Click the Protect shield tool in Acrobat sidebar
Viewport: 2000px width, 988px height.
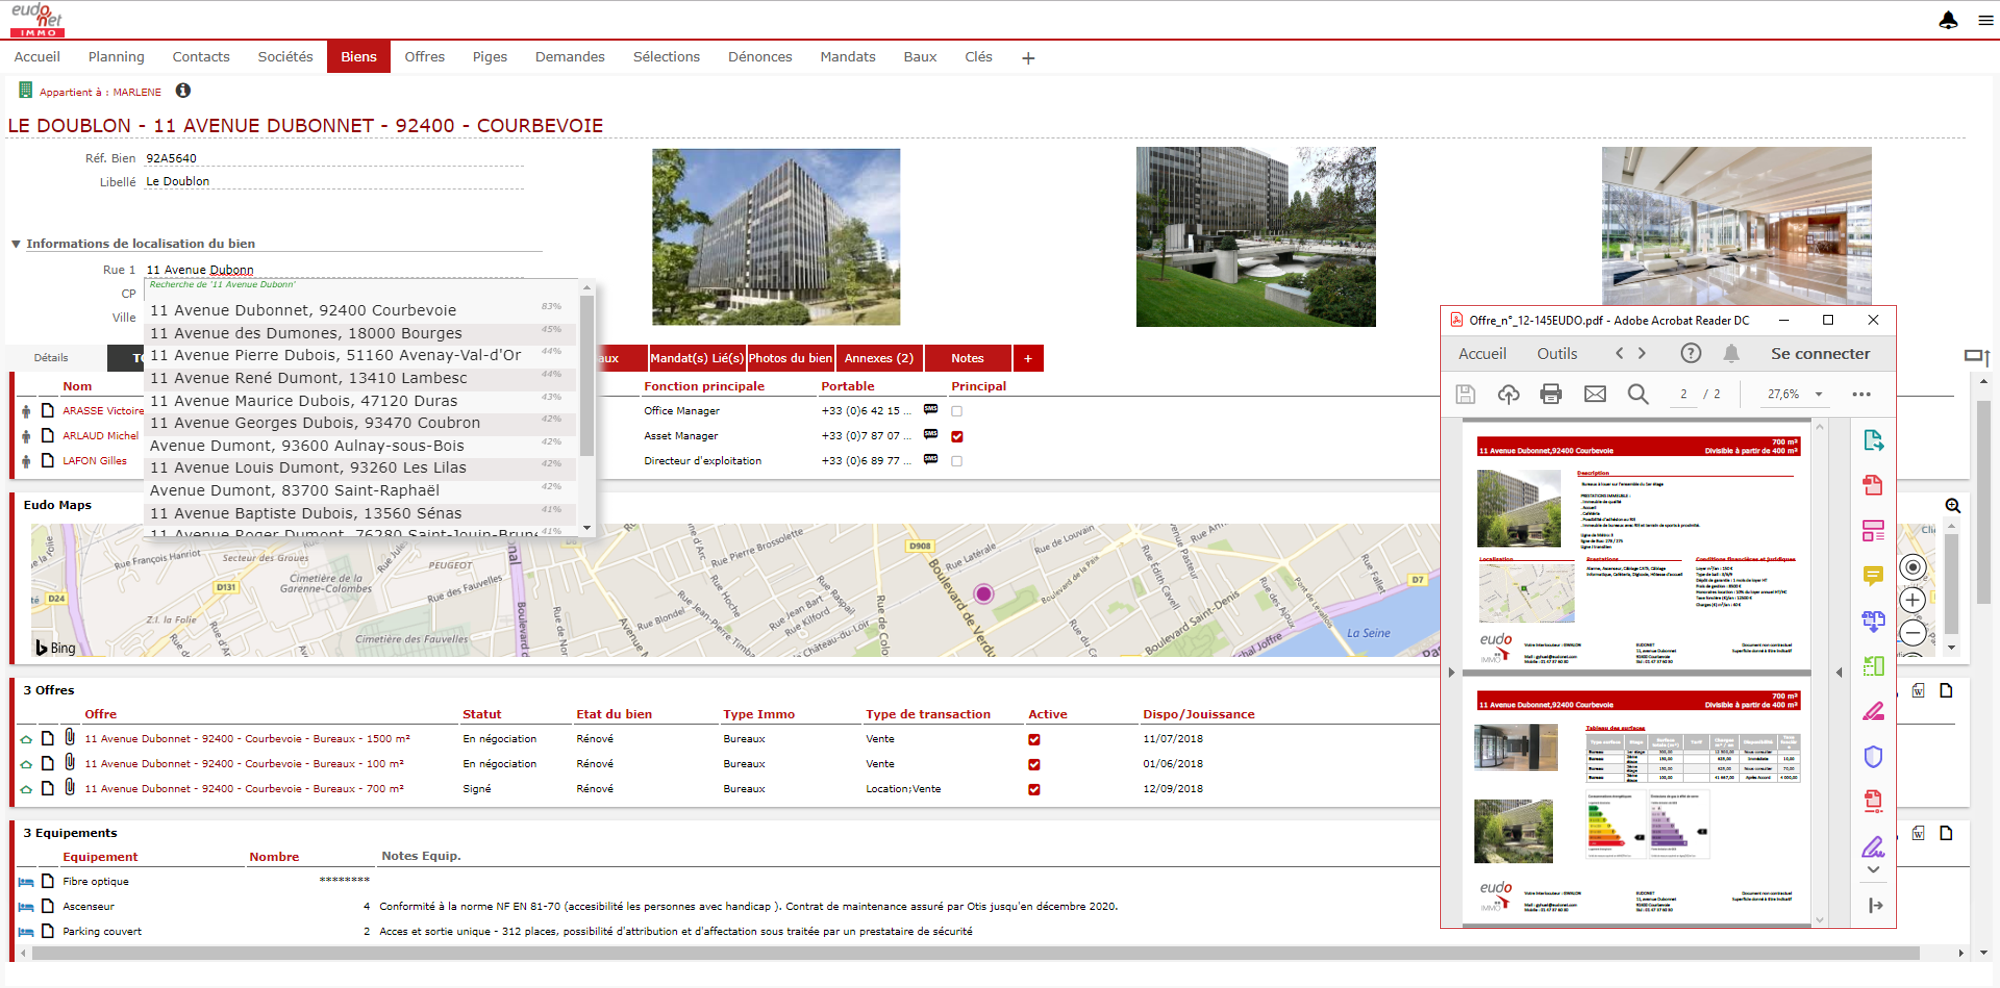click(1873, 757)
